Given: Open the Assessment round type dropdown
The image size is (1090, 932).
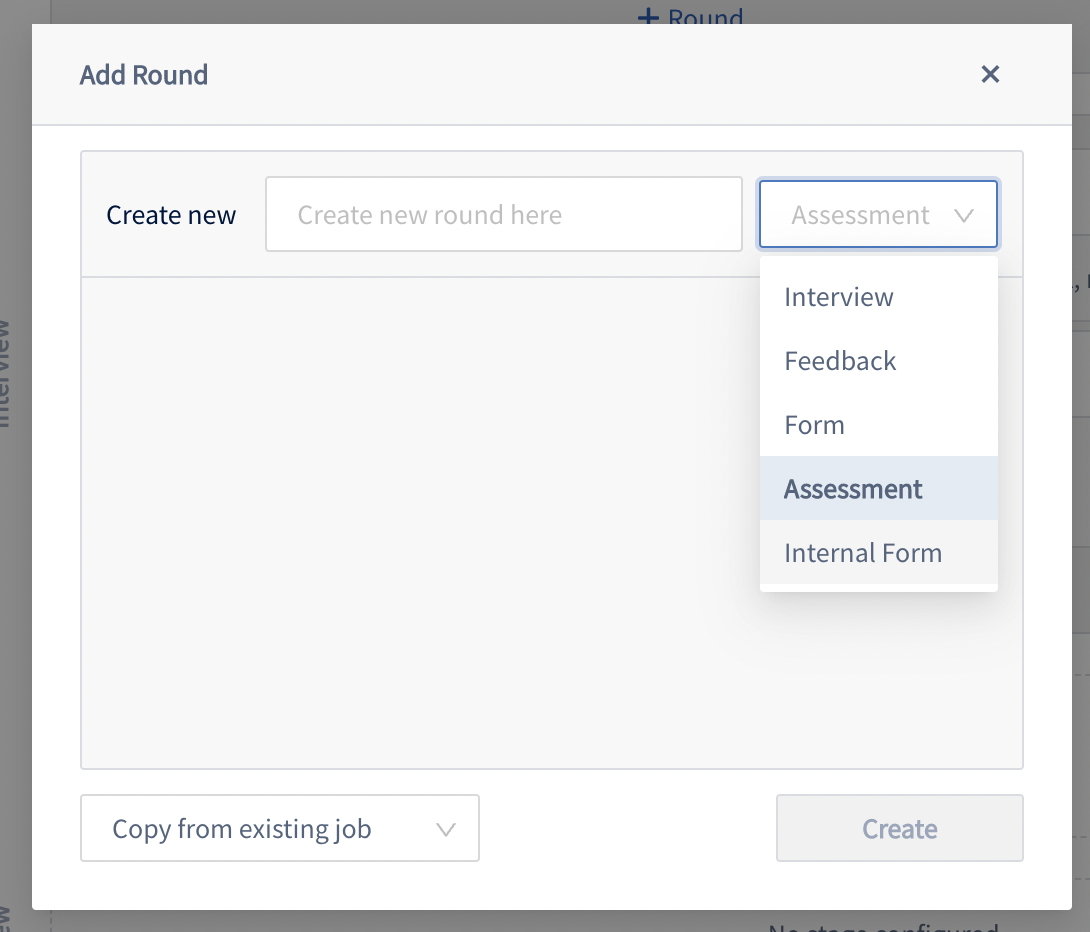Looking at the screenshot, I should pos(879,214).
